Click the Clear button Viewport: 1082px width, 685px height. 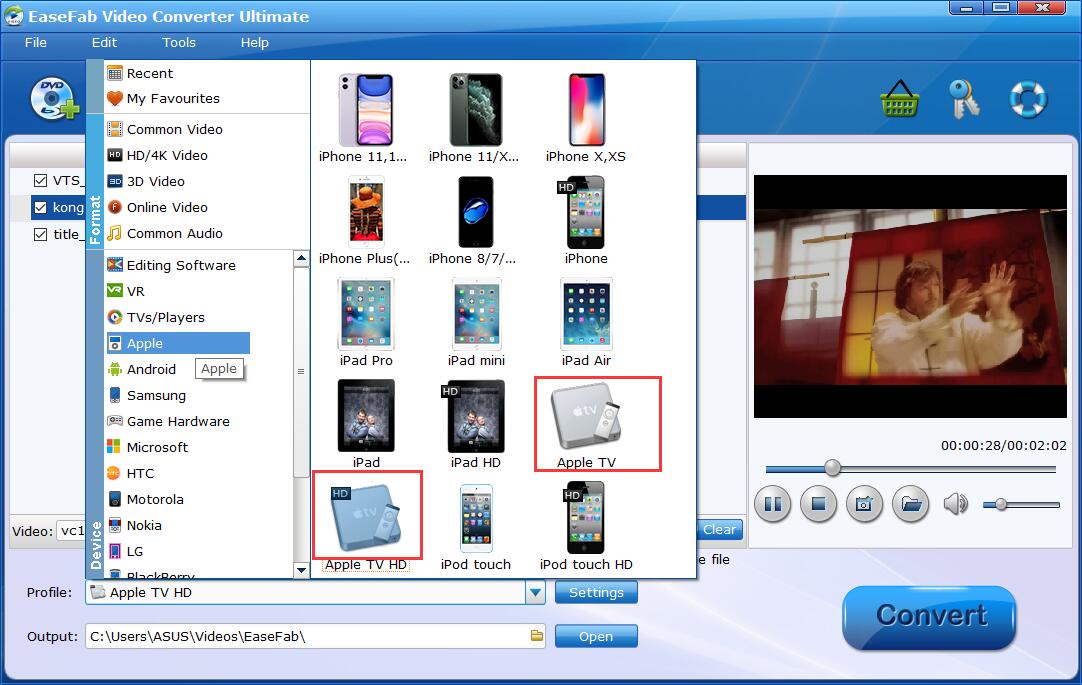[x=719, y=530]
